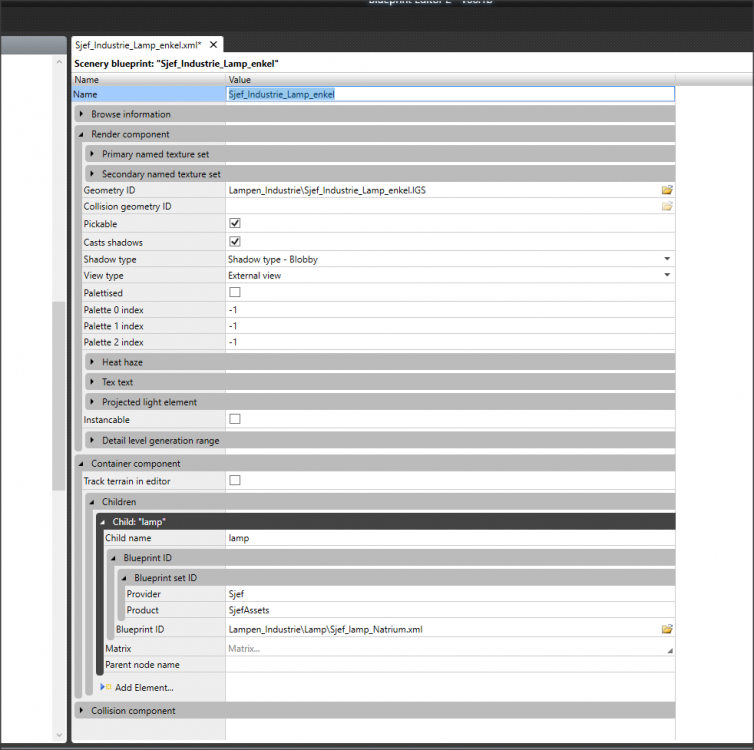Screen dimensions: 754x750
Task: Enable the Instancable checkbox
Action: tap(235, 419)
